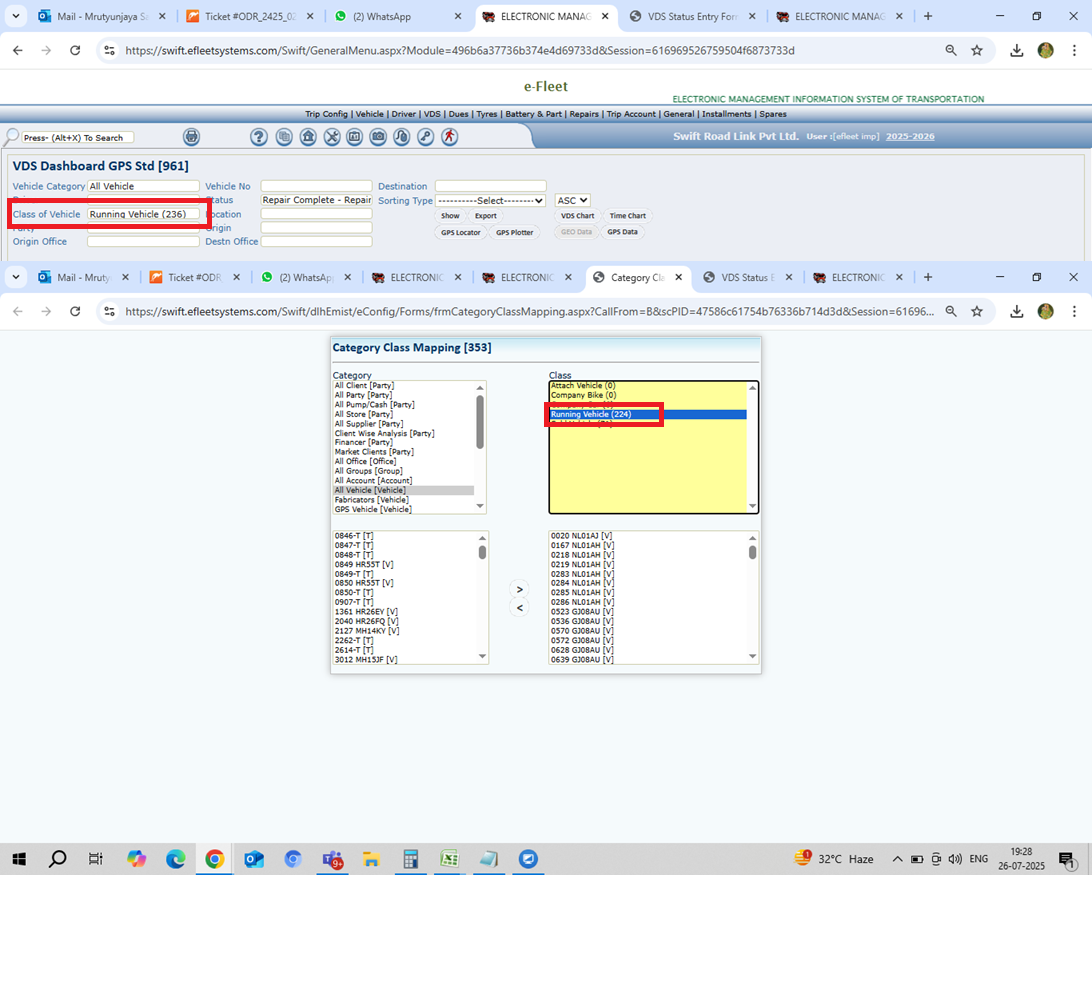Screen dimensions: 1092x987
Task: Click the home icon in e-Fleet toolbar
Action: (308, 137)
